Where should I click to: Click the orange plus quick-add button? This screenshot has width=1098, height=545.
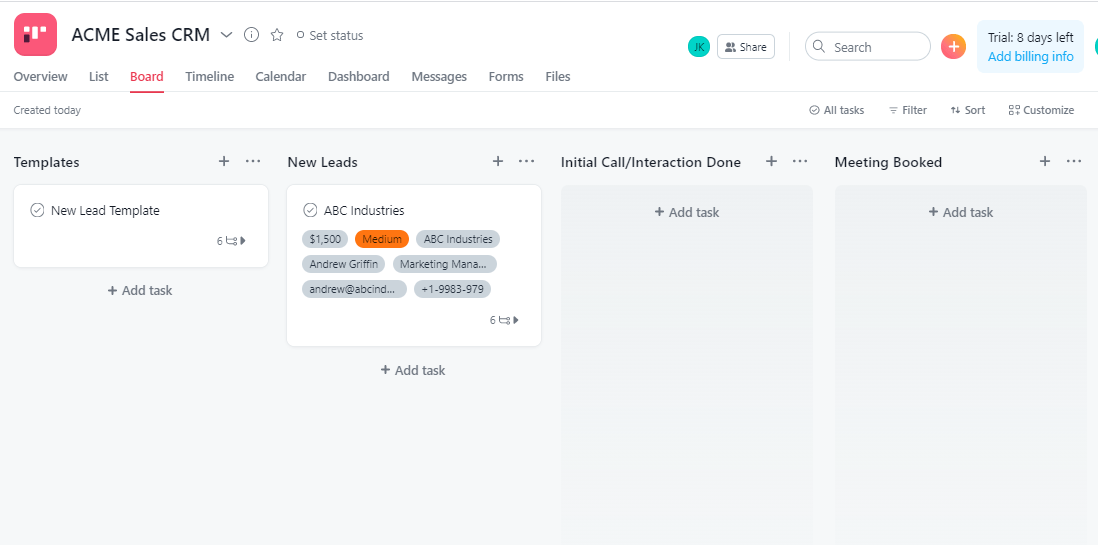pos(953,47)
